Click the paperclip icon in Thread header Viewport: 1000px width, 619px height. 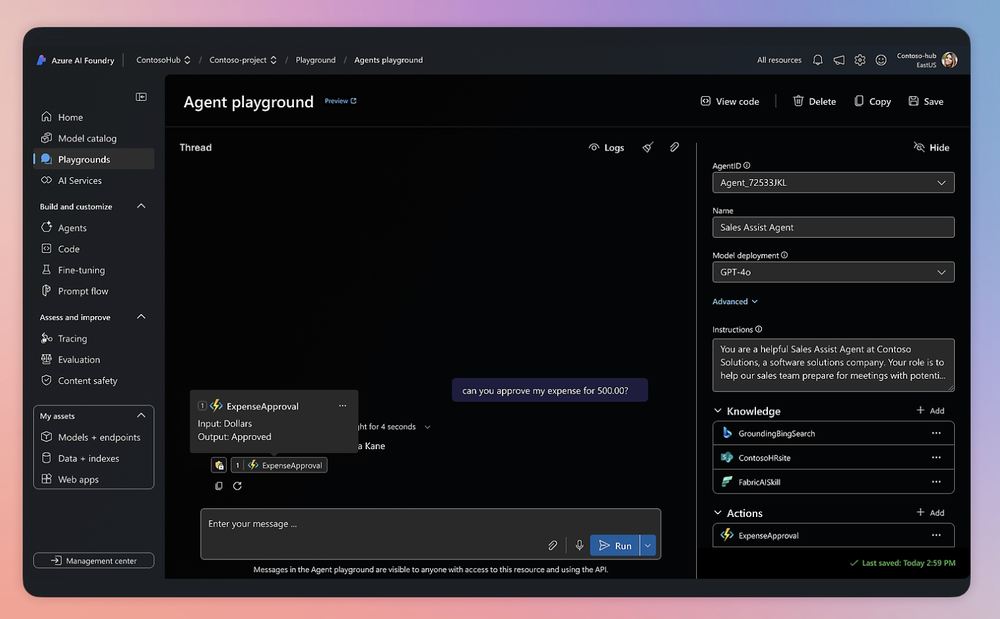point(674,147)
